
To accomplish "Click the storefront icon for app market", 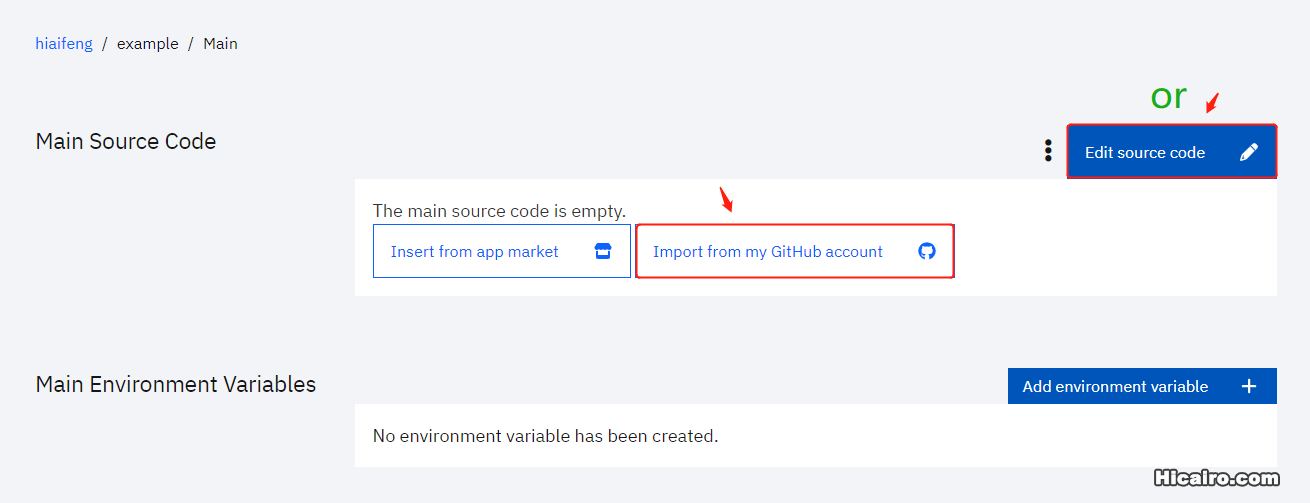I will click(603, 251).
